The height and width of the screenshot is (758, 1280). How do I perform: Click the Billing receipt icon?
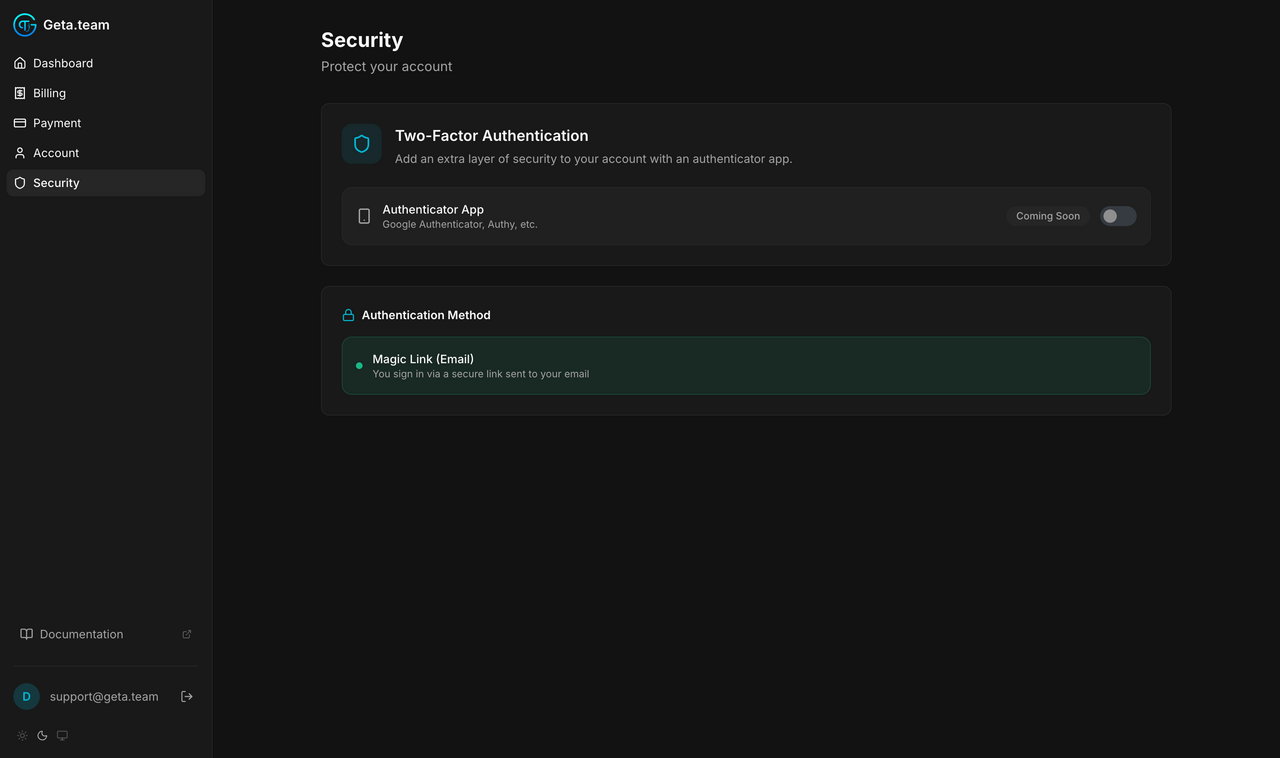coord(20,93)
